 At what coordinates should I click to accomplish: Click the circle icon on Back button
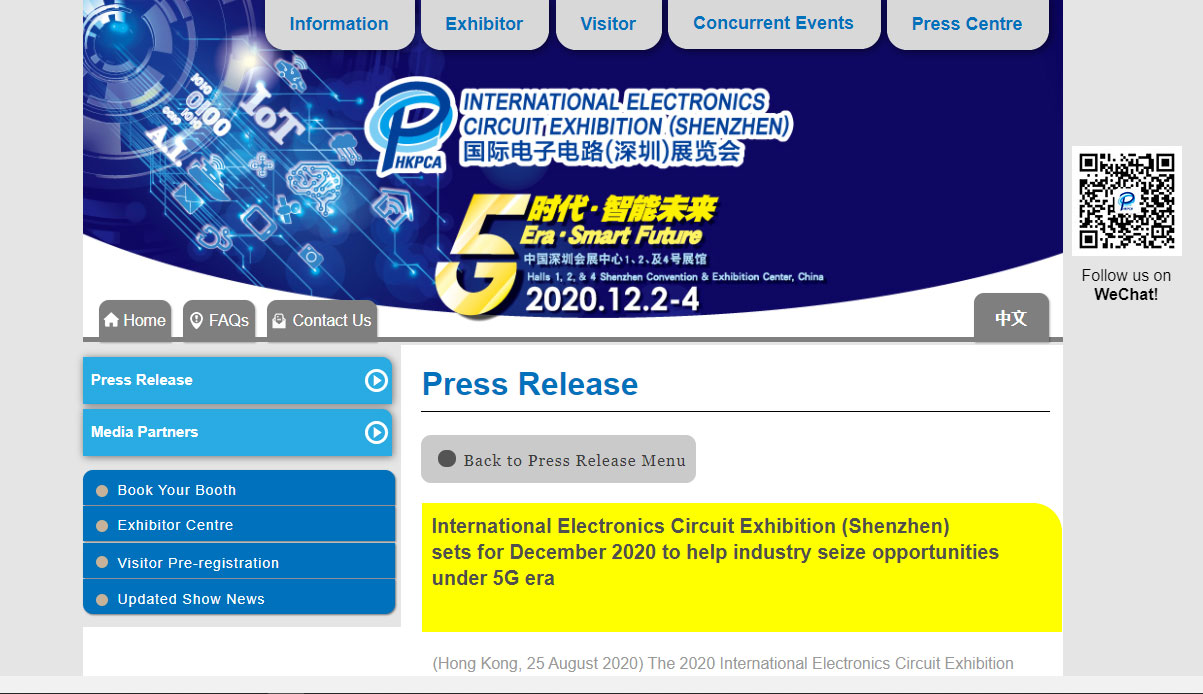point(447,459)
